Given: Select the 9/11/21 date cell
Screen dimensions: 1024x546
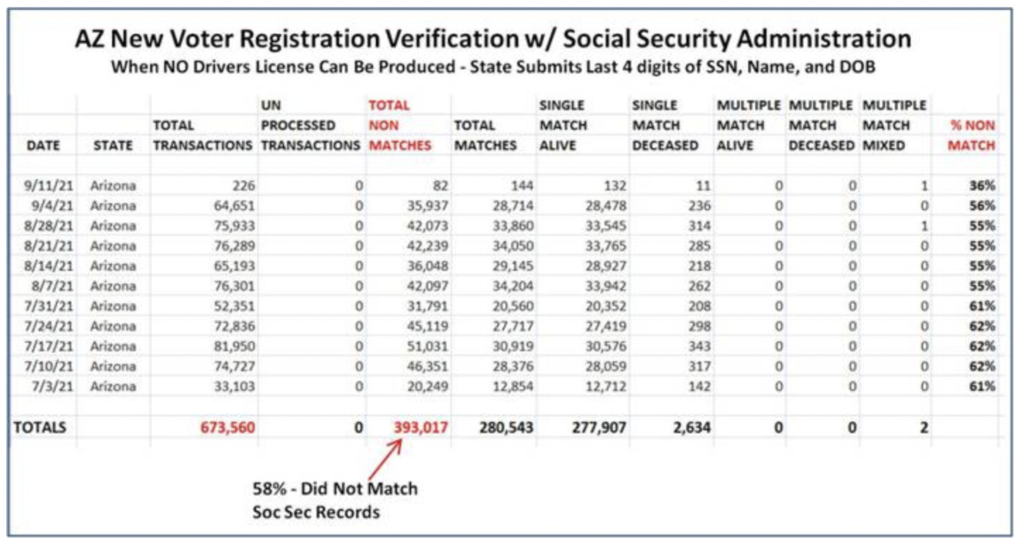Looking at the screenshot, I should (x=48, y=185).
